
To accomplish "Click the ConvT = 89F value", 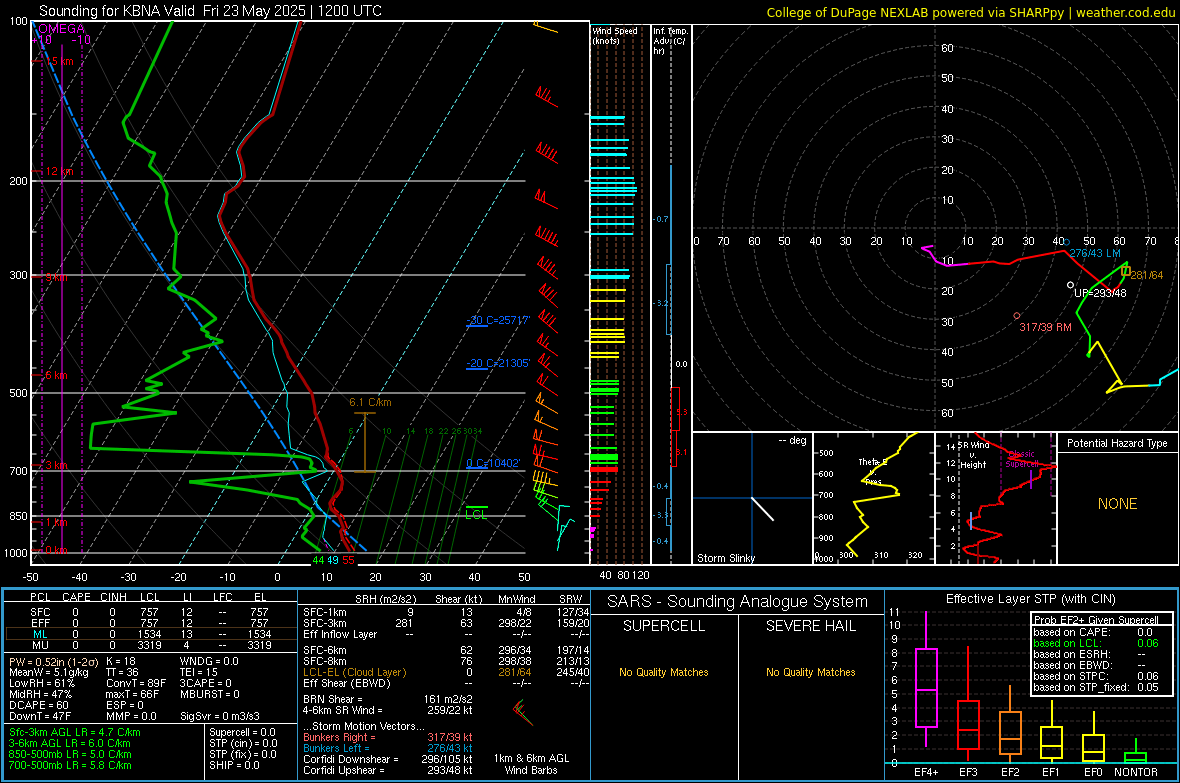I will point(136,683).
